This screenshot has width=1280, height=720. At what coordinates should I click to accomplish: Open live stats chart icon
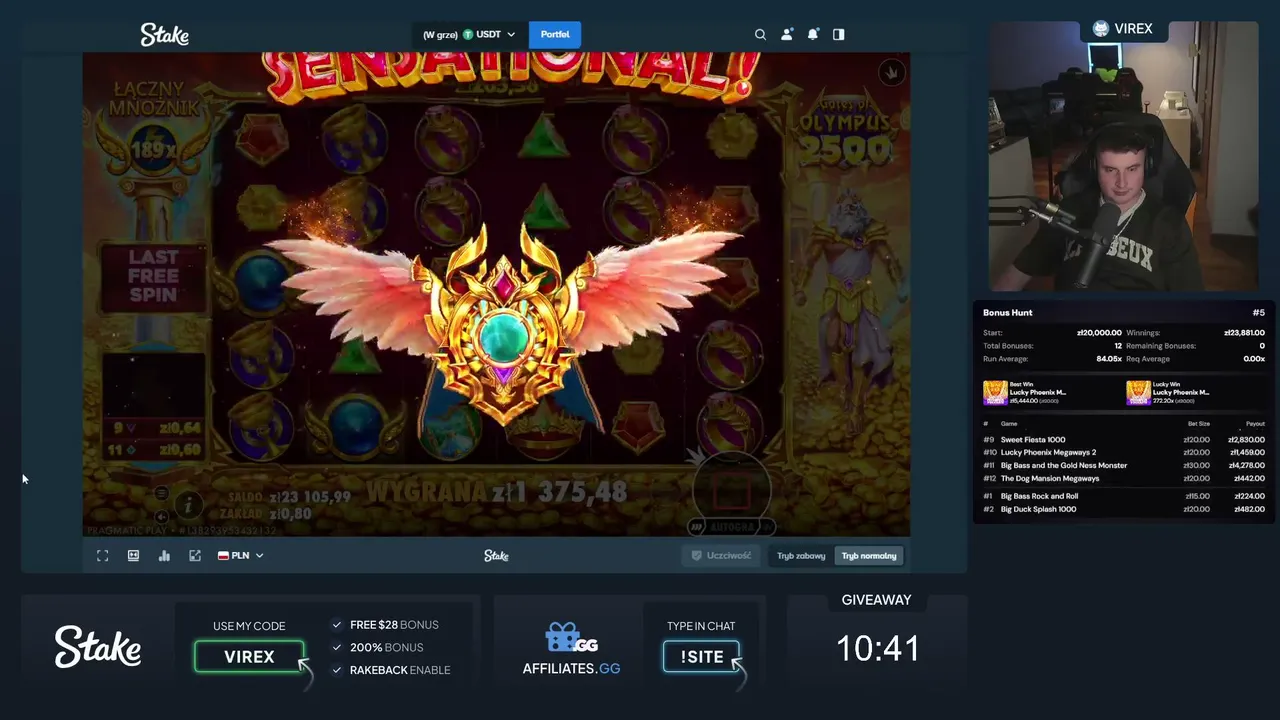tap(164, 555)
